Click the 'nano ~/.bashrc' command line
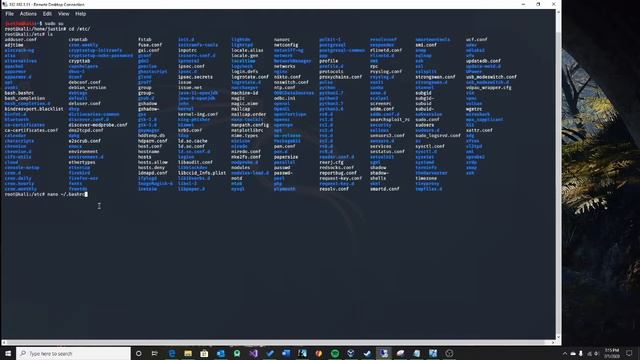 click(x=66, y=194)
